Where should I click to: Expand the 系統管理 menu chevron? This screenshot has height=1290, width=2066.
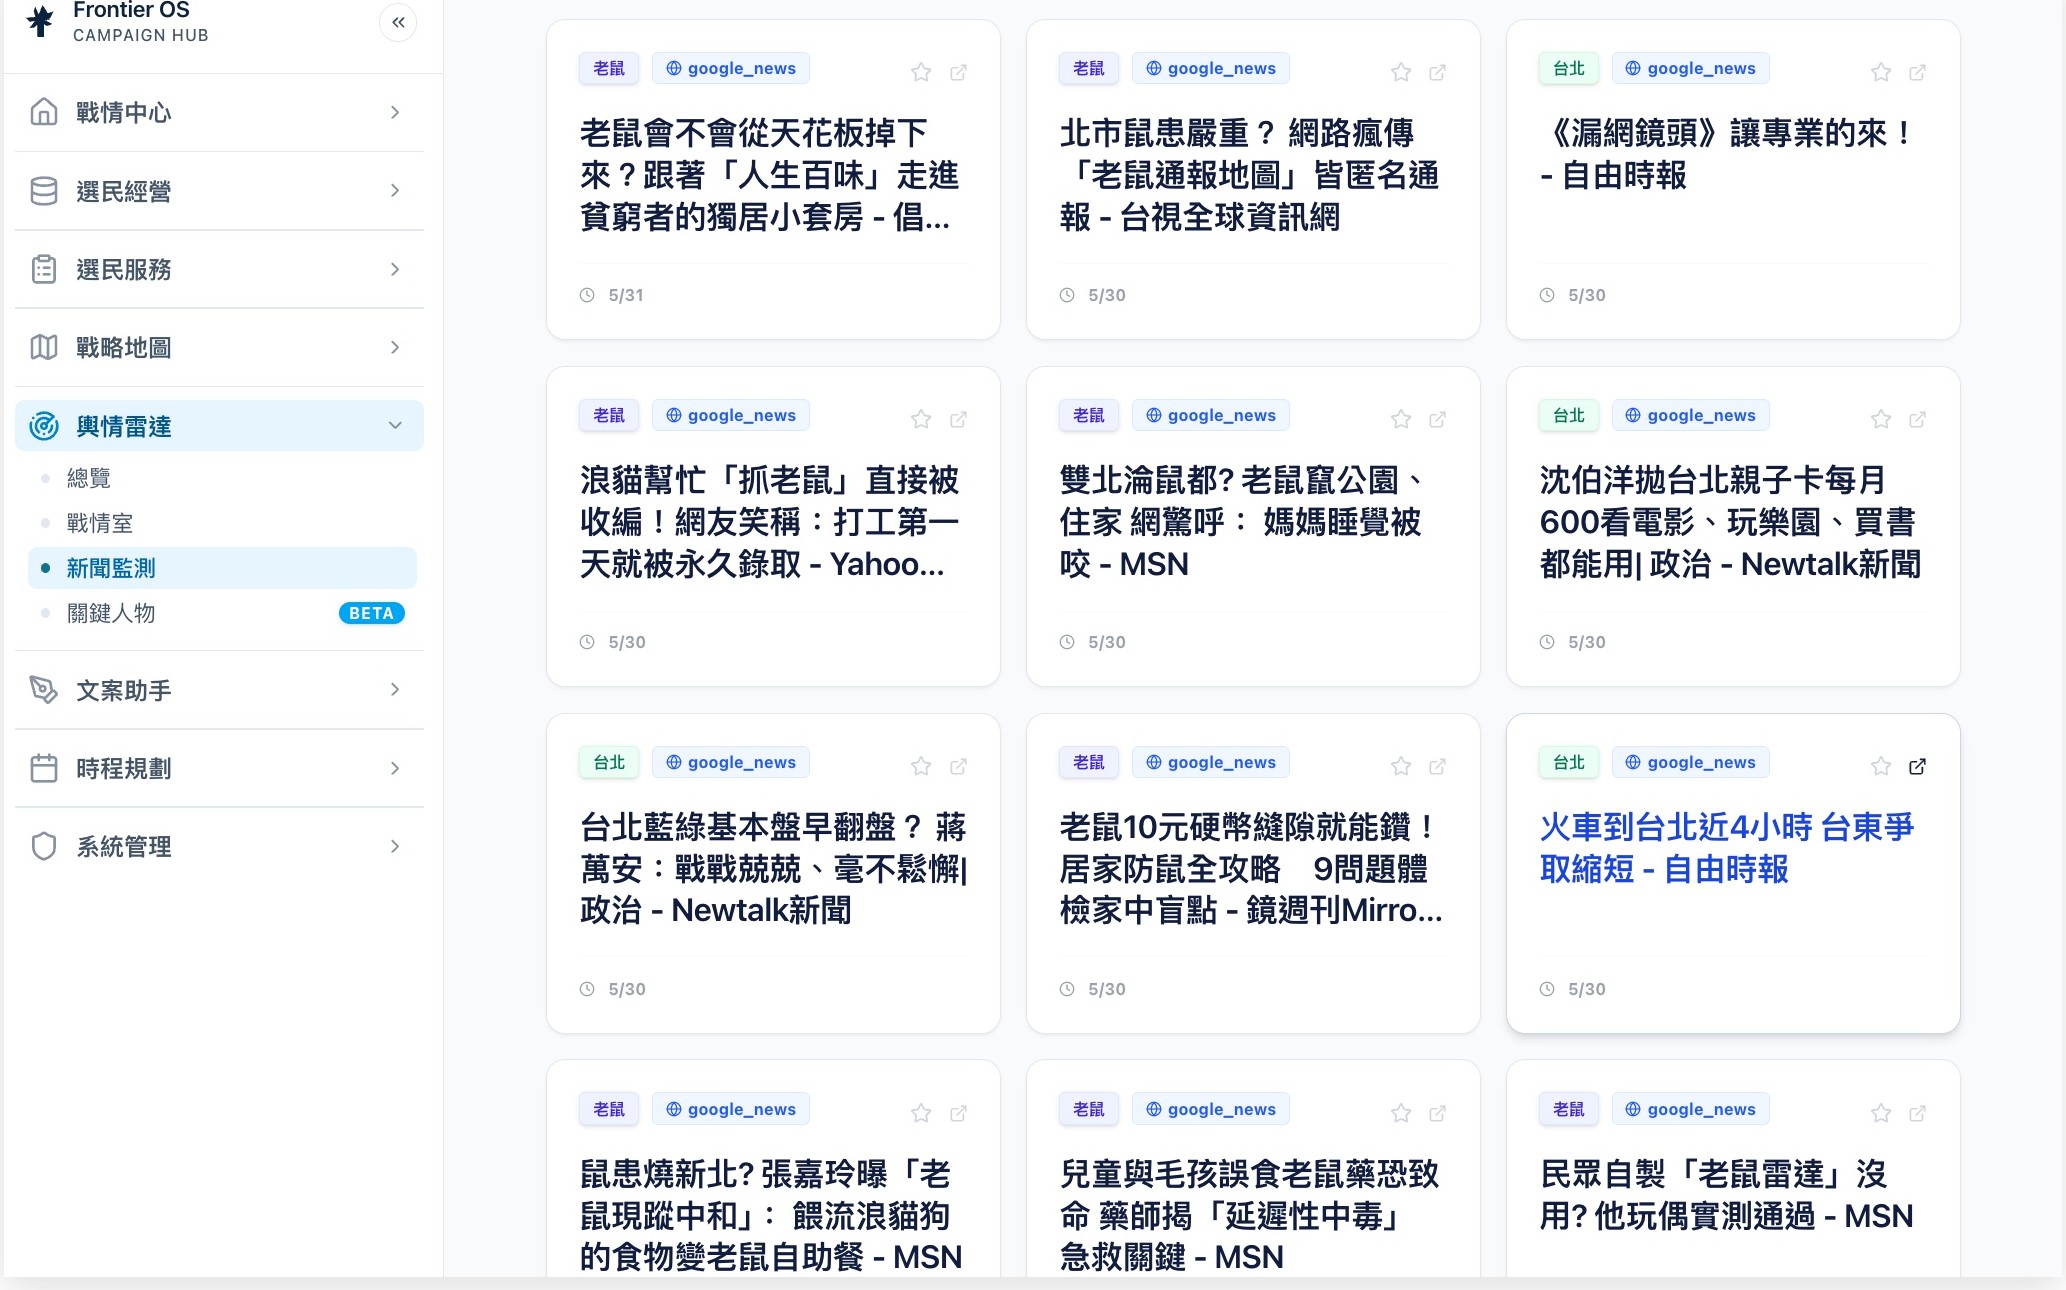pos(395,846)
